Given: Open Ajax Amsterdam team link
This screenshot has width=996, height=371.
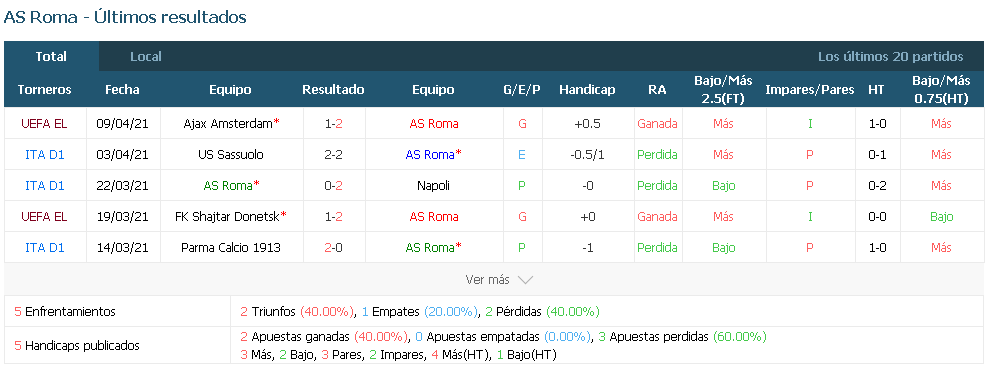Looking at the screenshot, I should (x=228, y=123).
